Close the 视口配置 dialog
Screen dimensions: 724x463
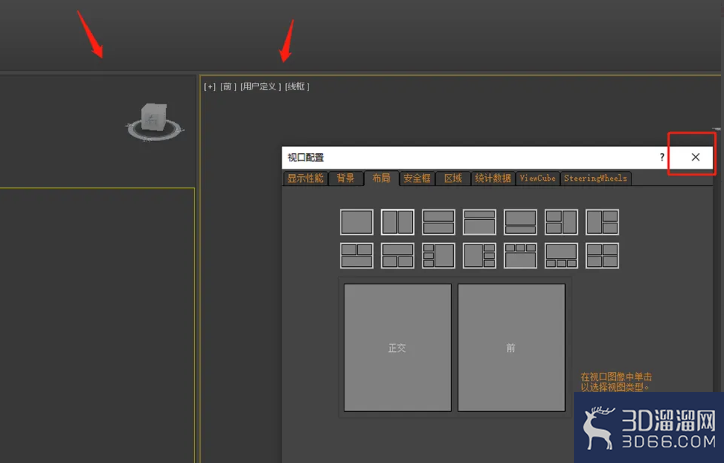click(695, 157)
